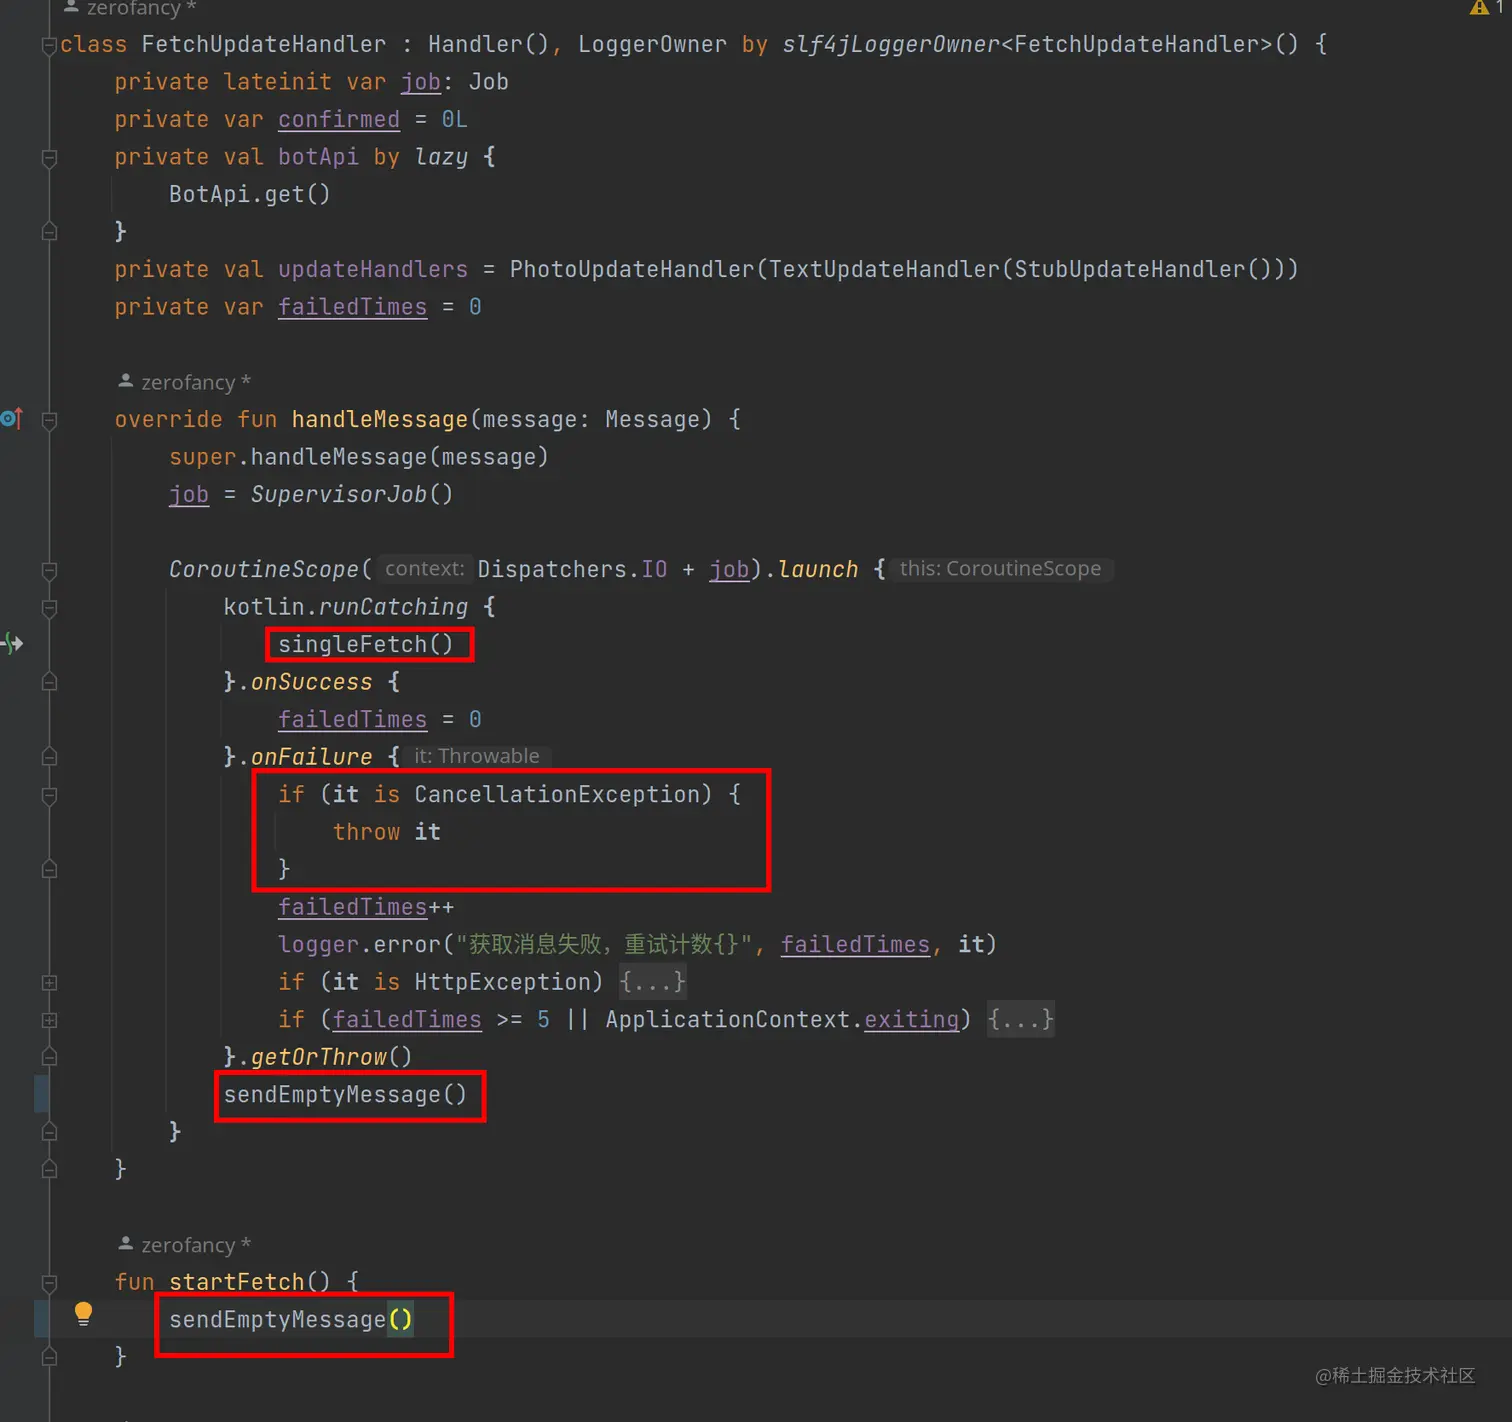Expand the failedTimes >= 5 gutter fold marker

pos(49,1020)
